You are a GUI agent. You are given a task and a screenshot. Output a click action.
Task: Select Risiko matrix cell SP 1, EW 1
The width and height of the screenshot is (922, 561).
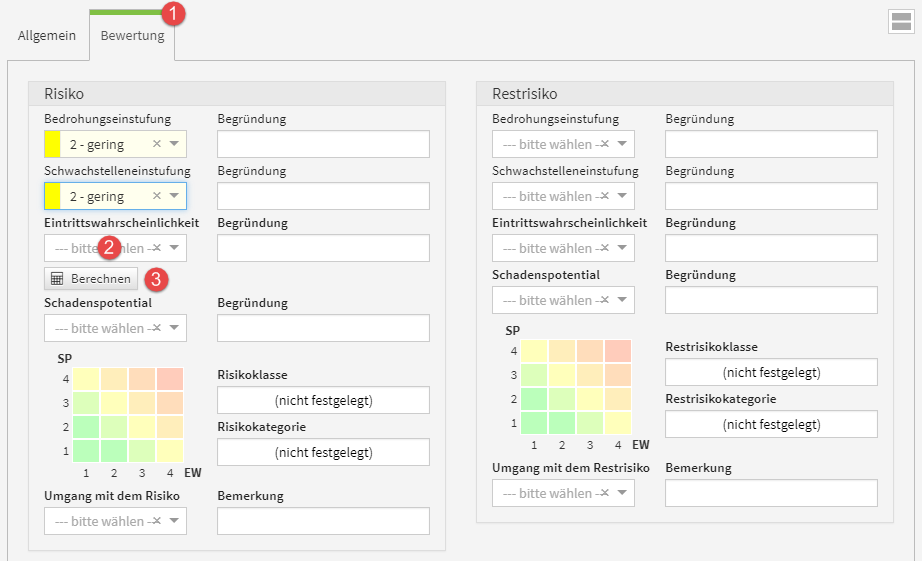pyautogui.click(x=86, y=451)
